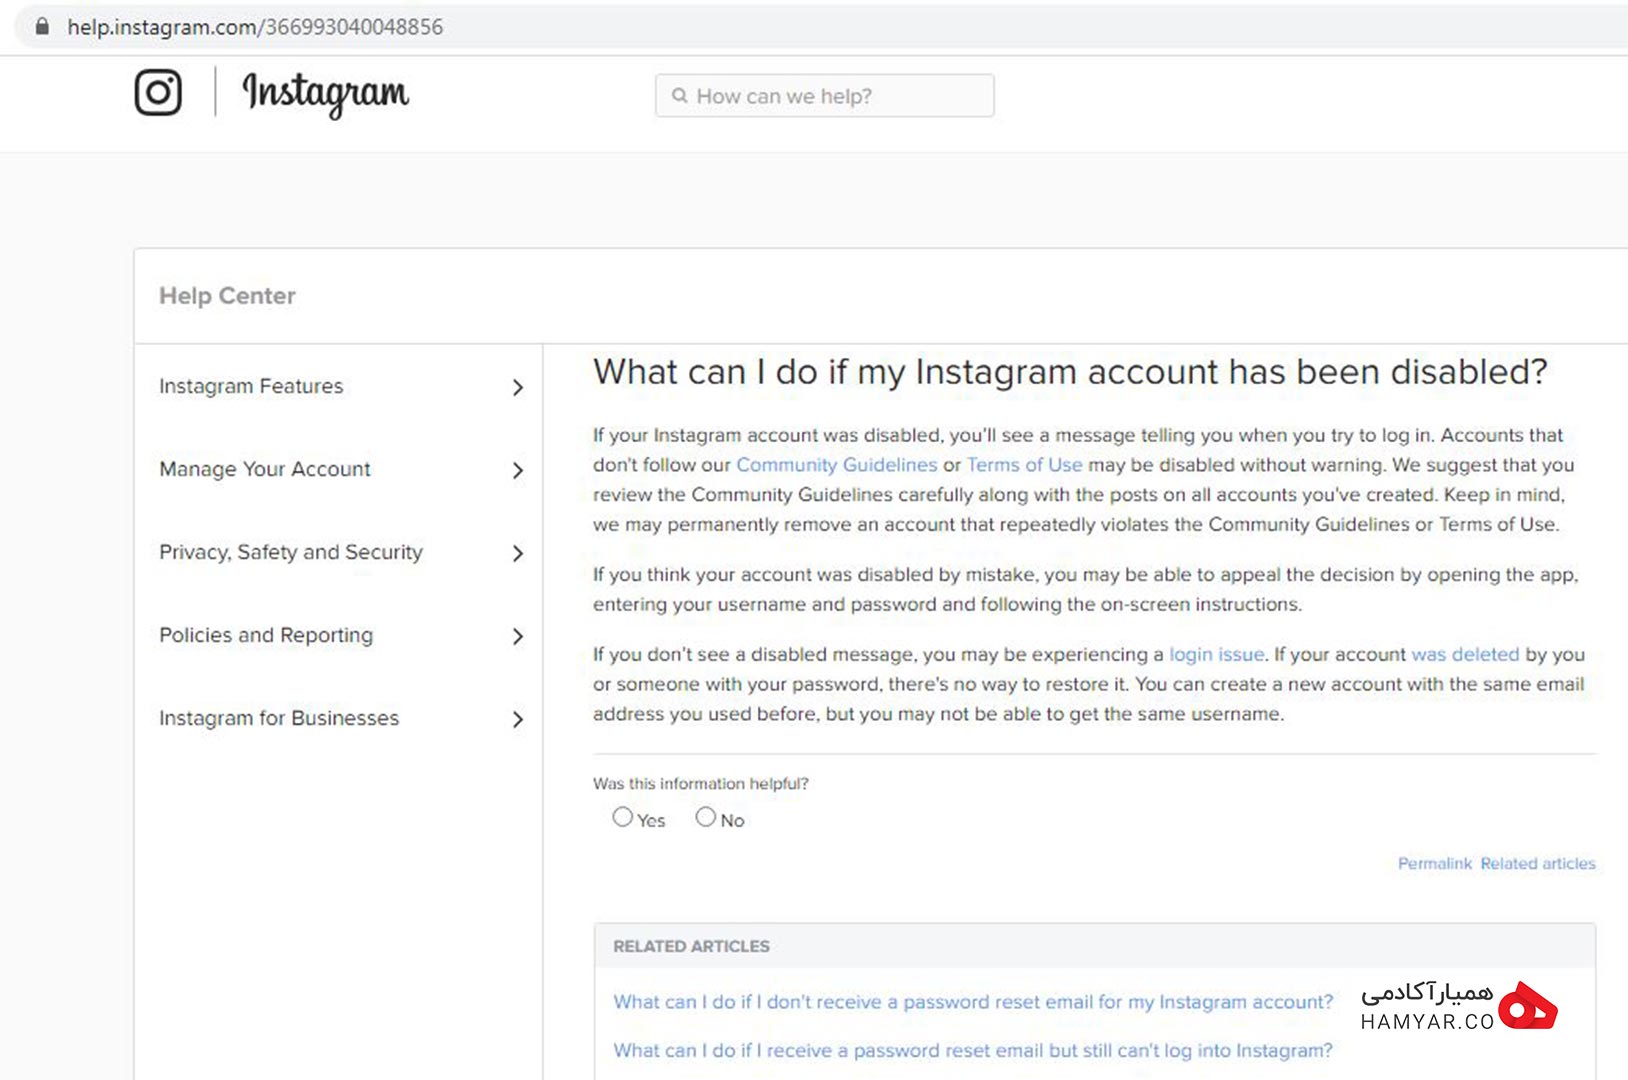
Task: Click the URL in the address bar
Action: point(255,27)
